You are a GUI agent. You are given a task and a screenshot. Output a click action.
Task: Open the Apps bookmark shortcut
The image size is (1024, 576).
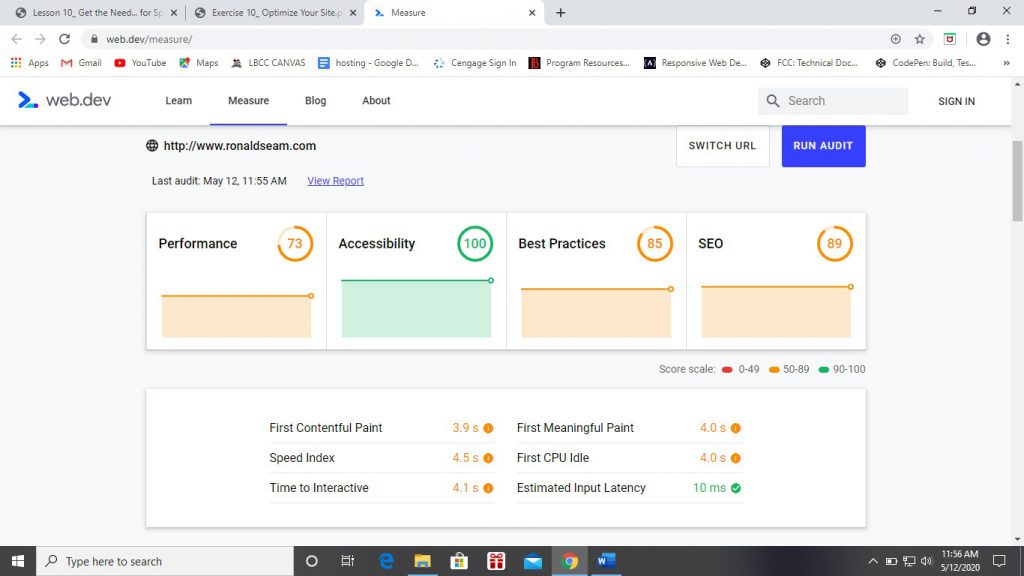tap(30, 63)
